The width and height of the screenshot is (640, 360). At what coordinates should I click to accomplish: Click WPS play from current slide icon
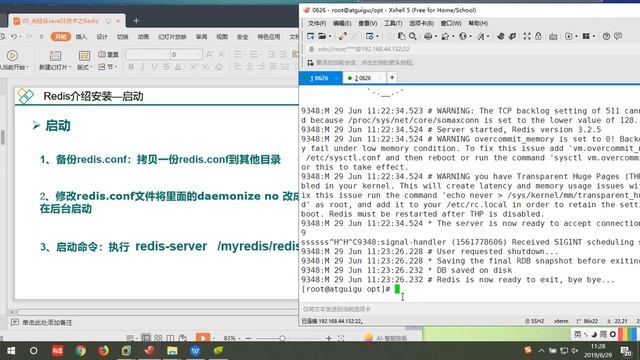coord(12,56)
